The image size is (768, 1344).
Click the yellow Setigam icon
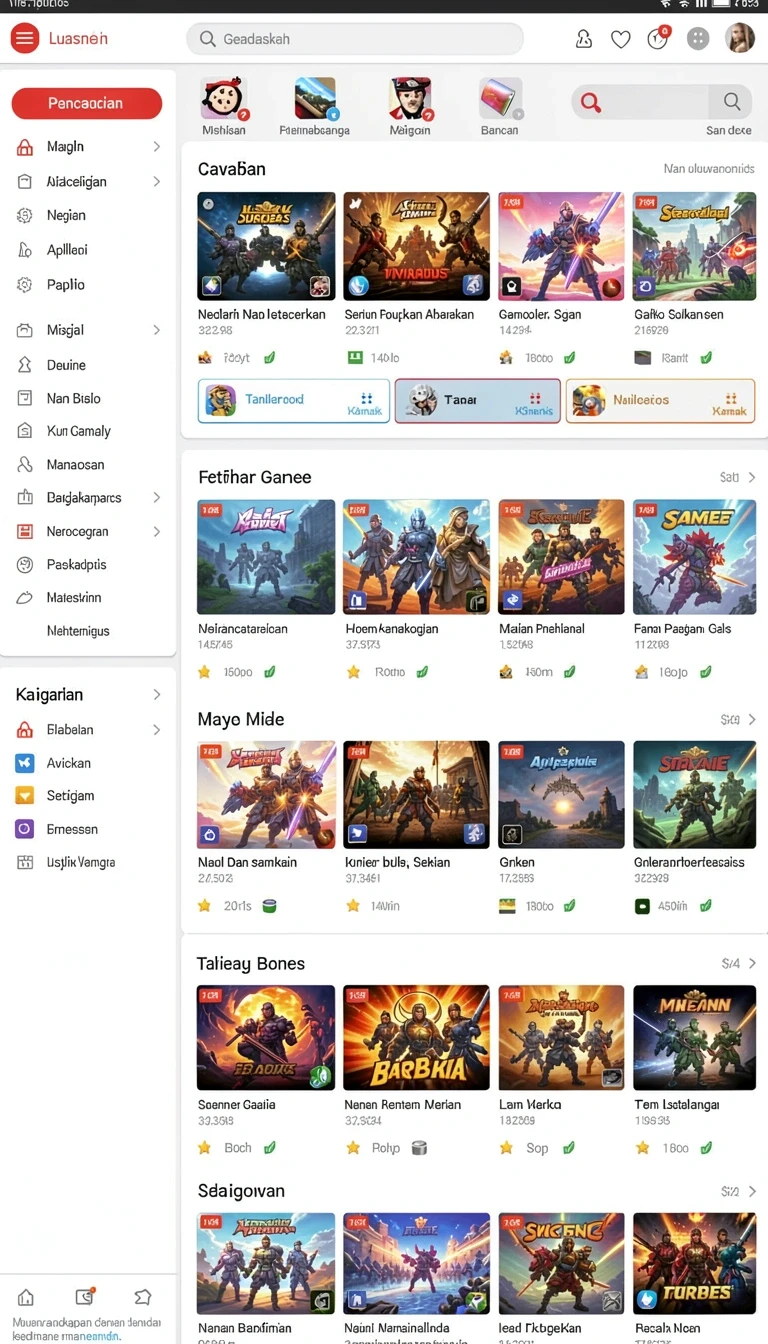[25, 796]
